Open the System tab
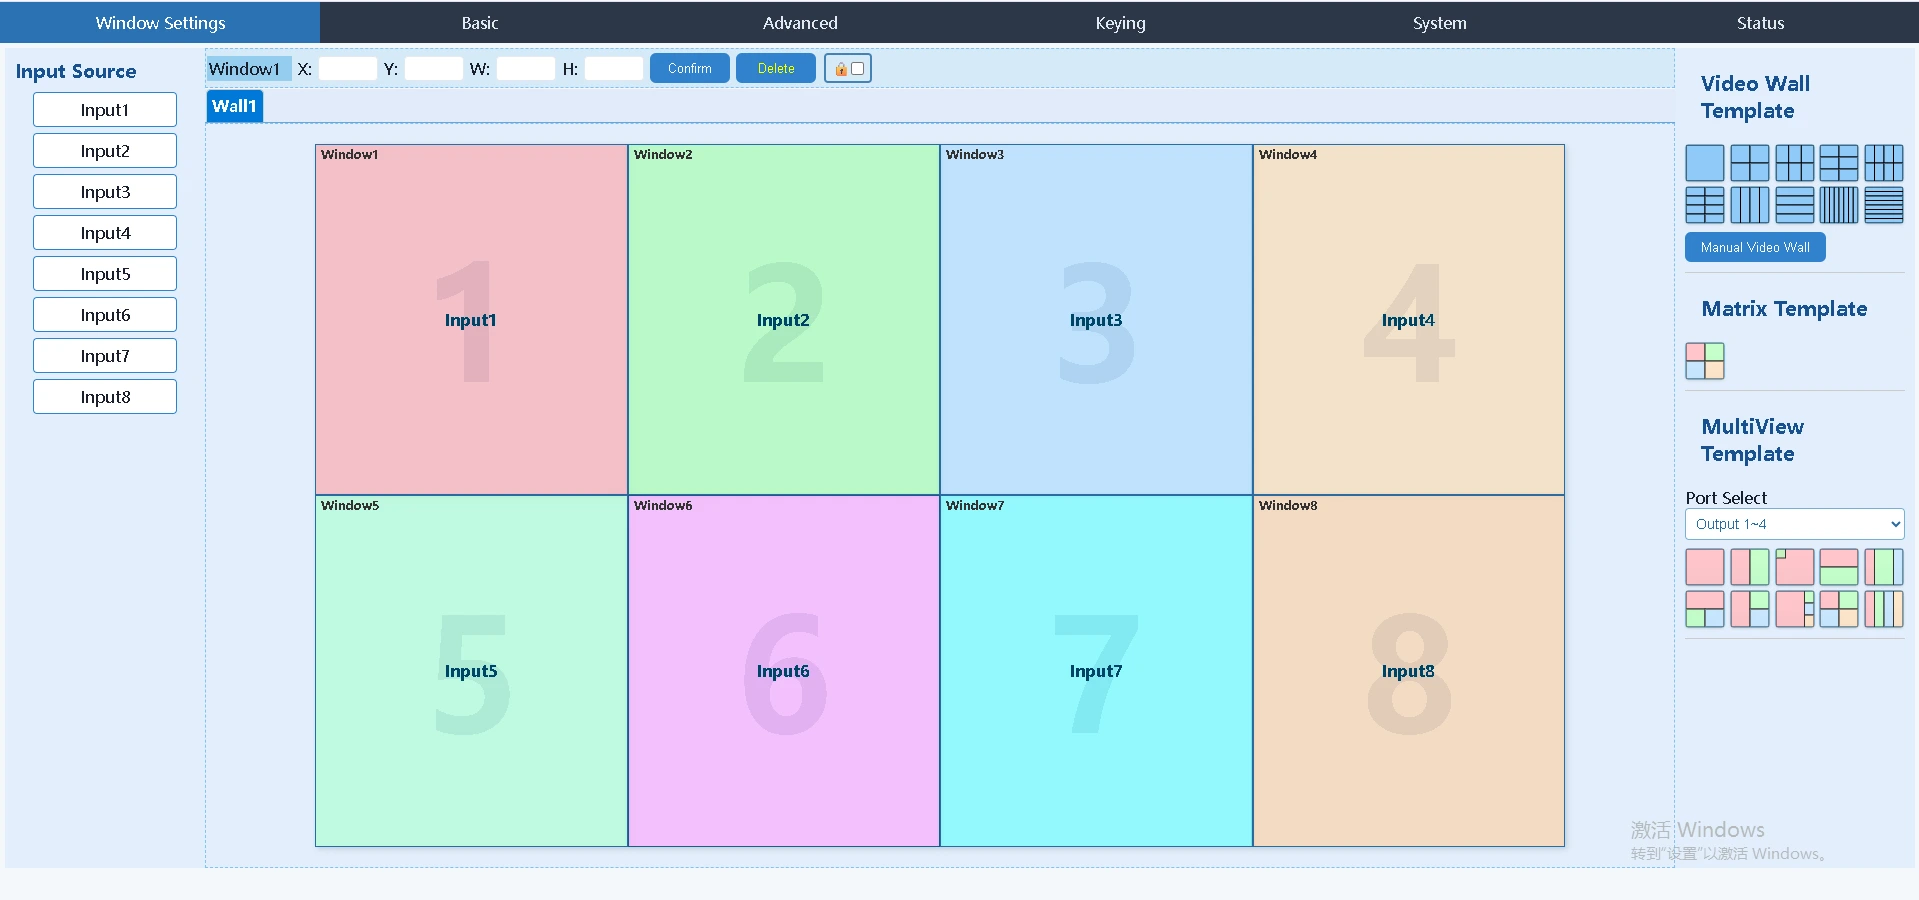 pyautogui.click(x=1440, y=23)
